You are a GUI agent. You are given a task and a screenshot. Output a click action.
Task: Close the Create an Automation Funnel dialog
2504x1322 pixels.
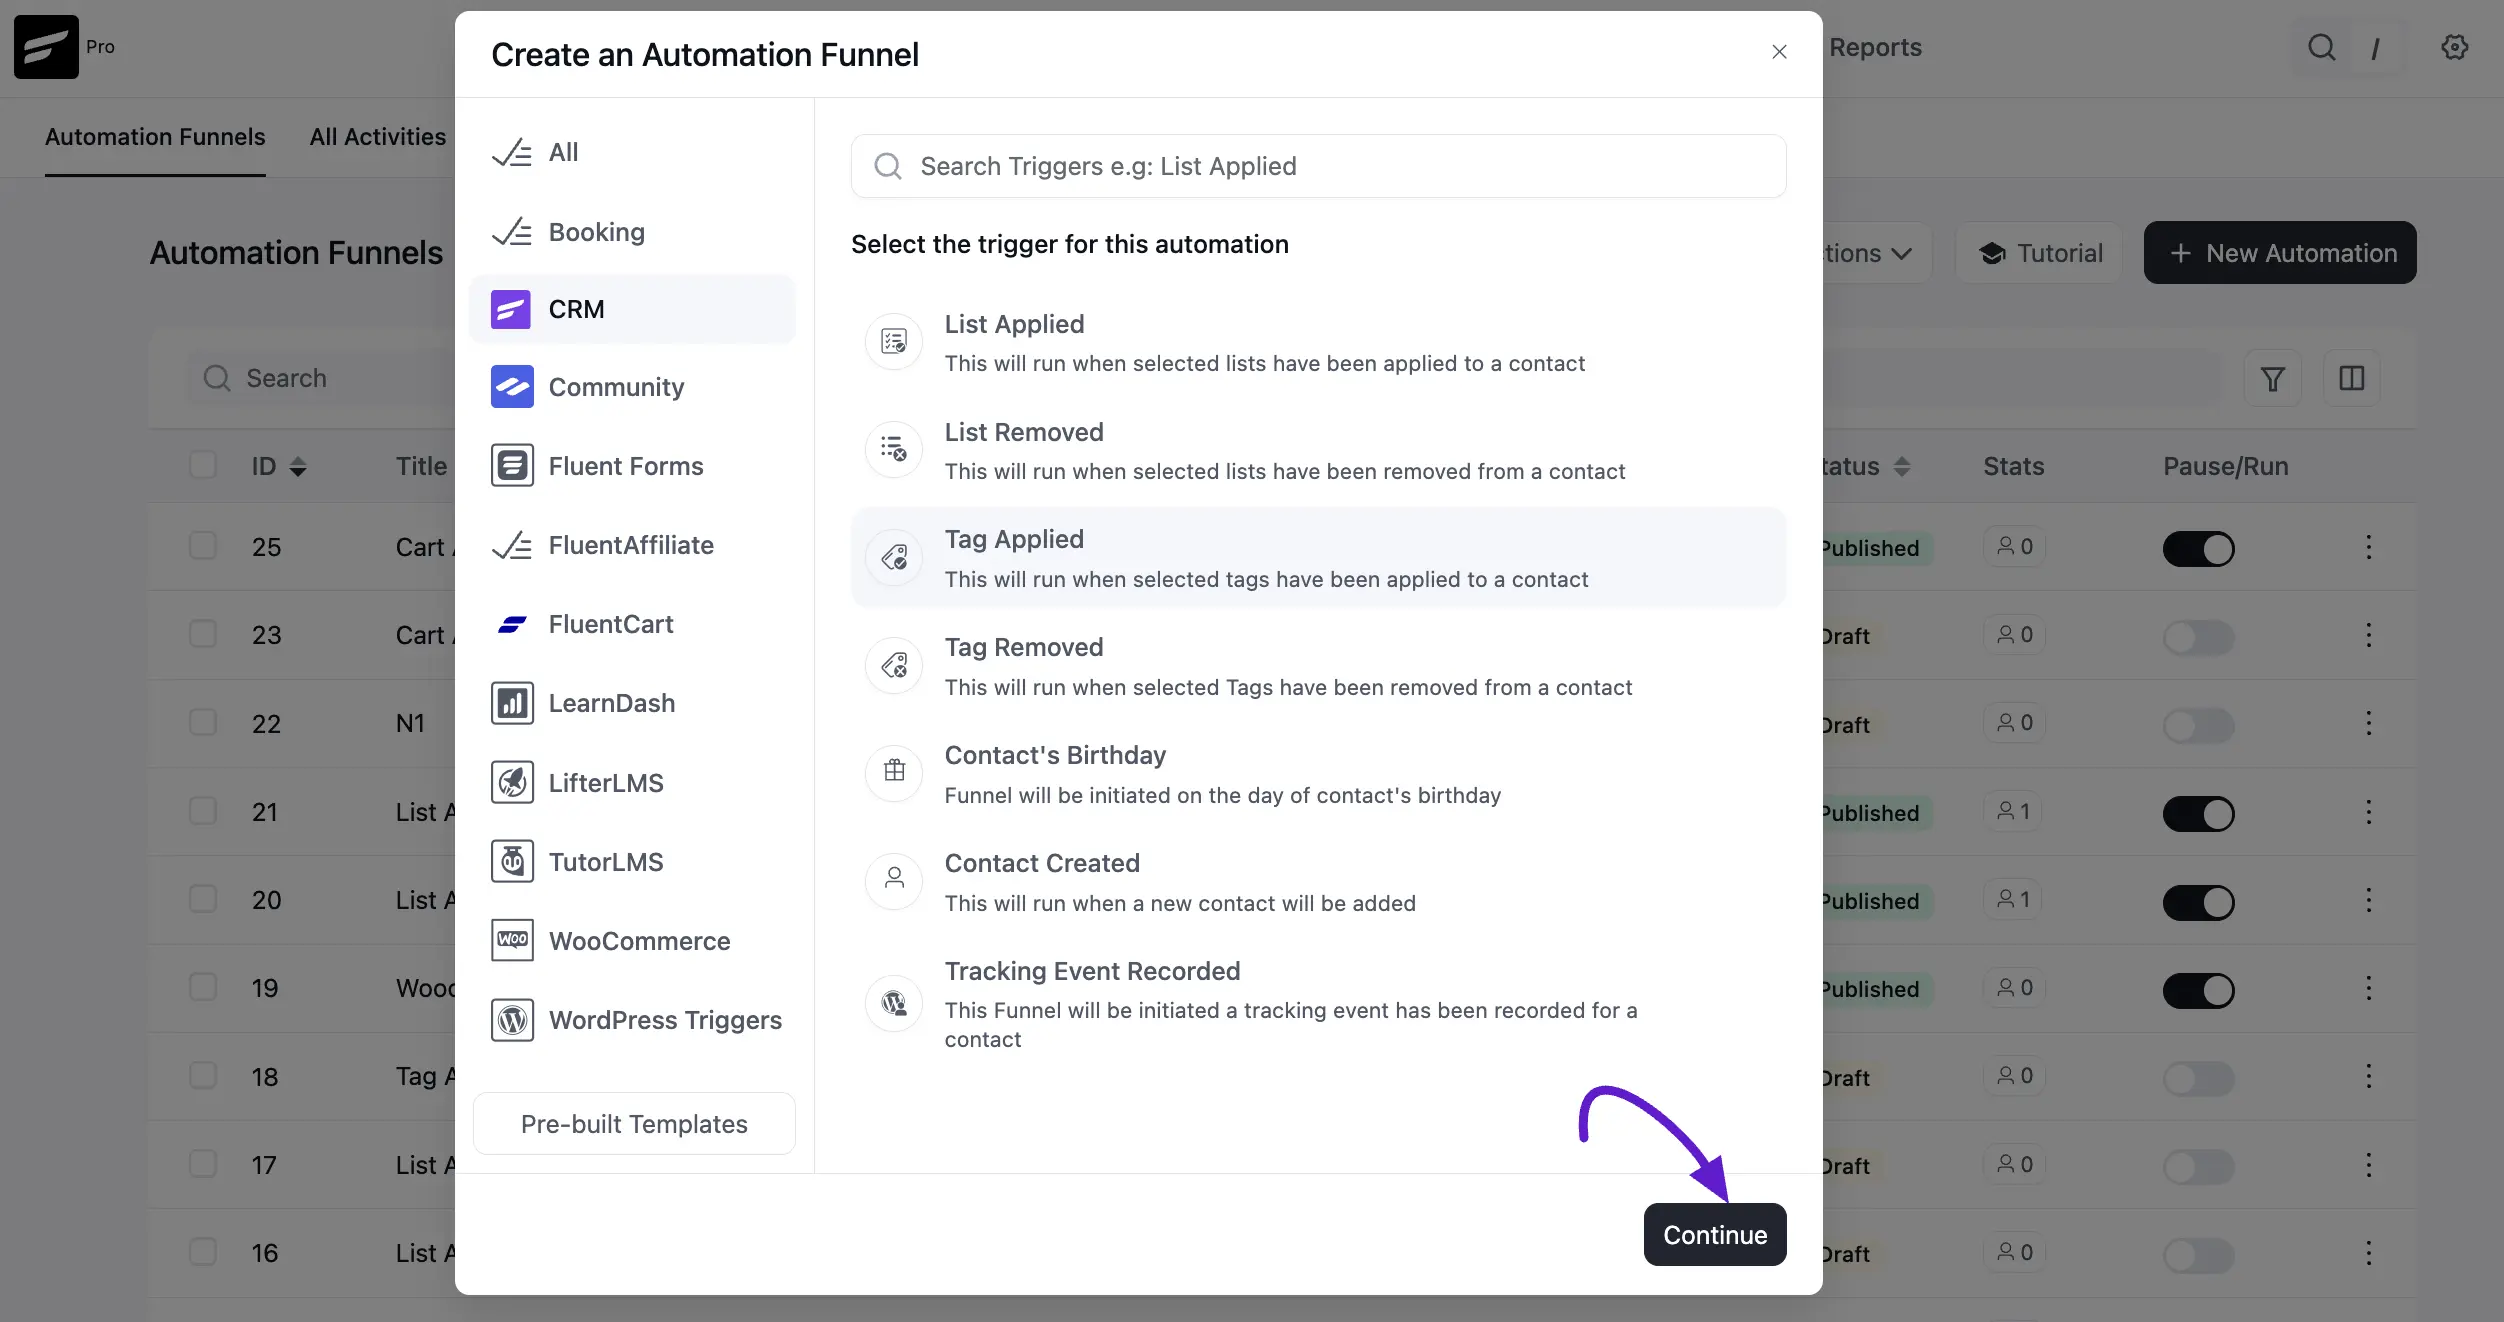tap(1779, 52)
